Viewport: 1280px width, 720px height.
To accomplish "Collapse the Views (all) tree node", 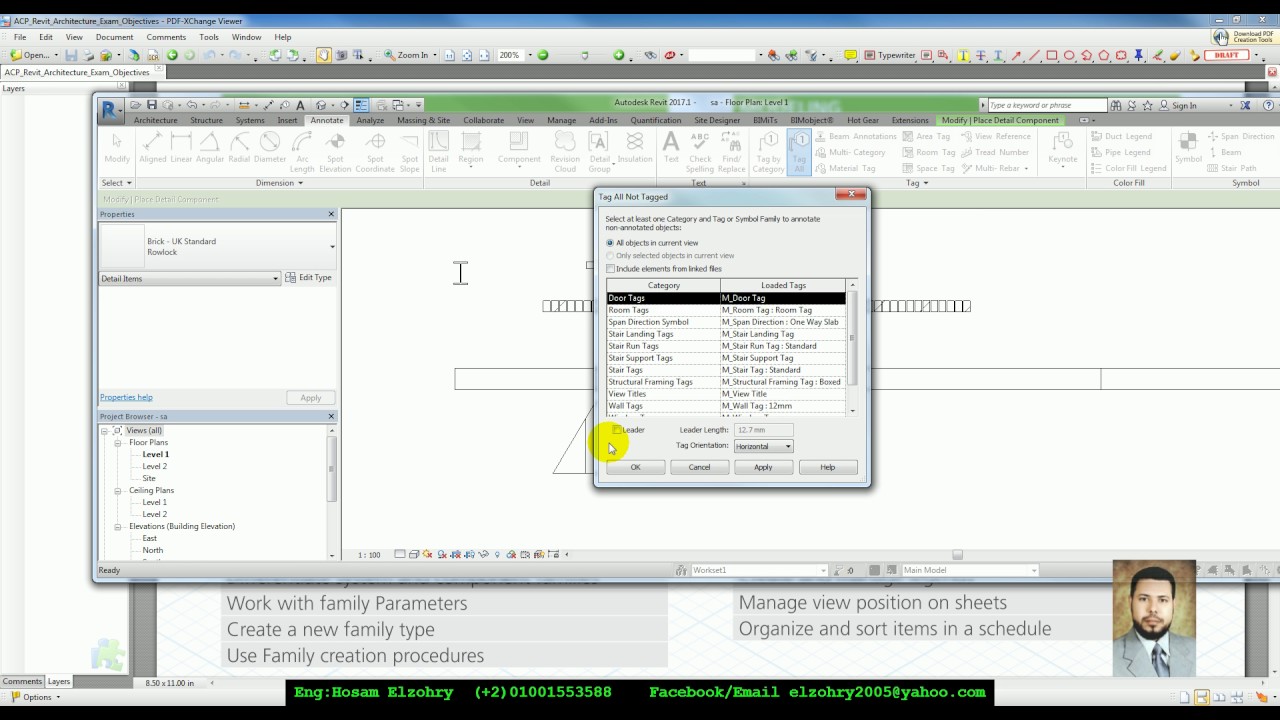I will (x=105, y=430).
